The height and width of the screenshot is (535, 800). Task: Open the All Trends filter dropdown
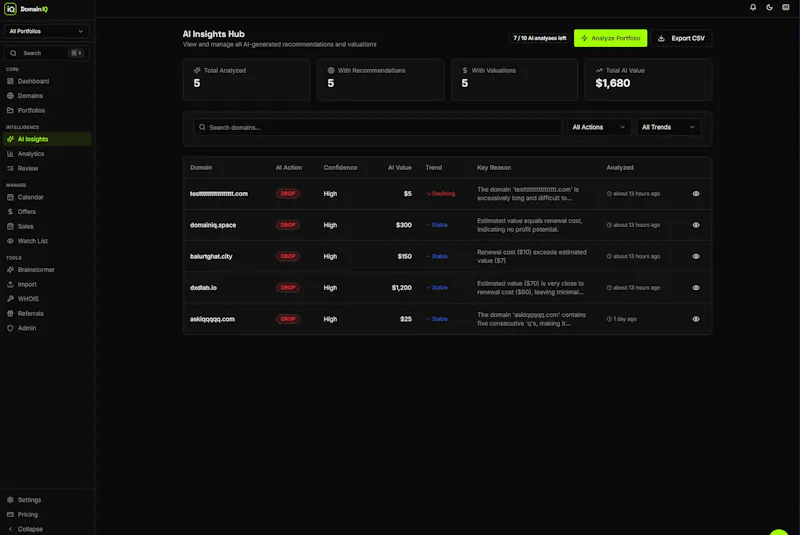pos(668,127)
